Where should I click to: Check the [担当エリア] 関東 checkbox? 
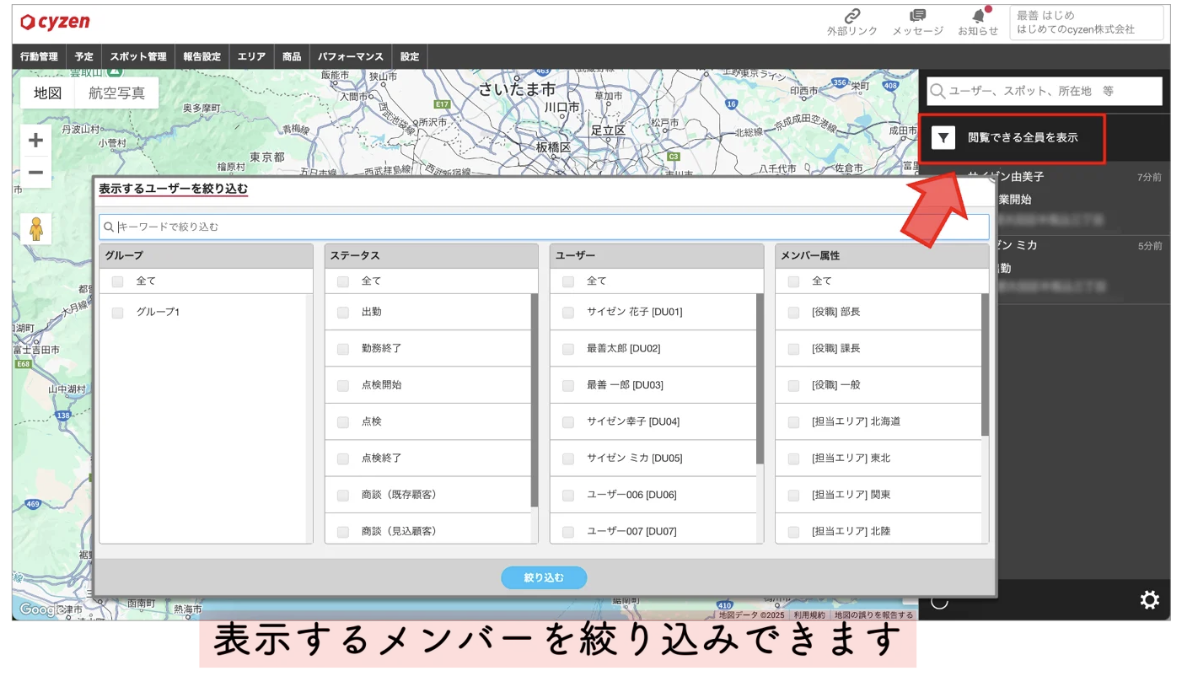pos(793,495)
